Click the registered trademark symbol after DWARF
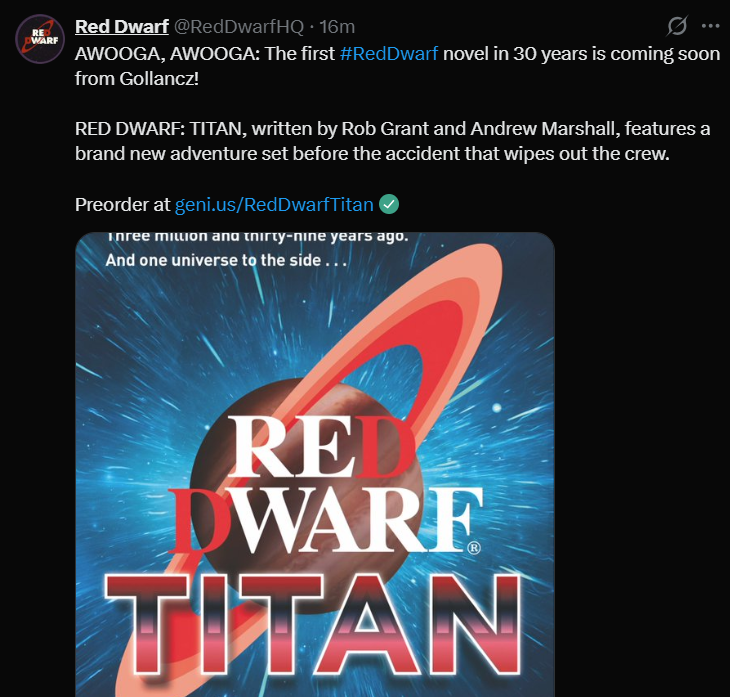The width and height of the screenshot is (730, 697). [x=473, y=548]
